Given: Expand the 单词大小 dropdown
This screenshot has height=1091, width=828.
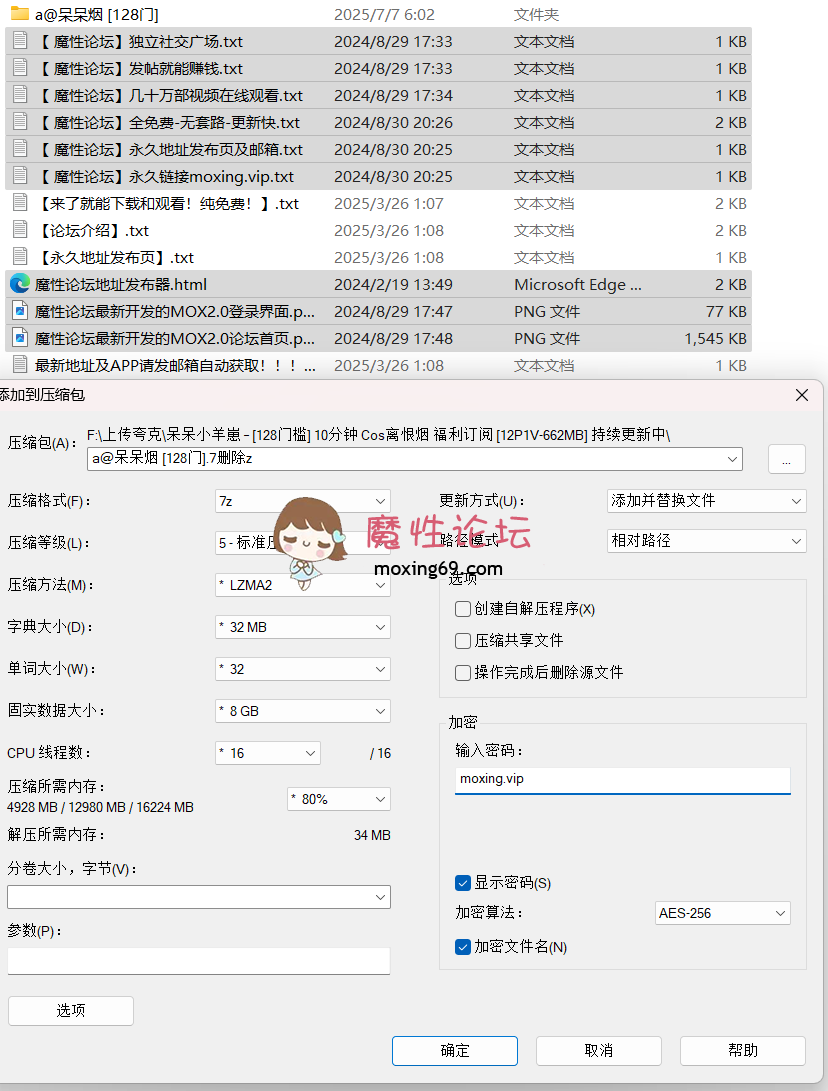Looking at the screenshot, I should pyautogui.click(x=303, y=669).
